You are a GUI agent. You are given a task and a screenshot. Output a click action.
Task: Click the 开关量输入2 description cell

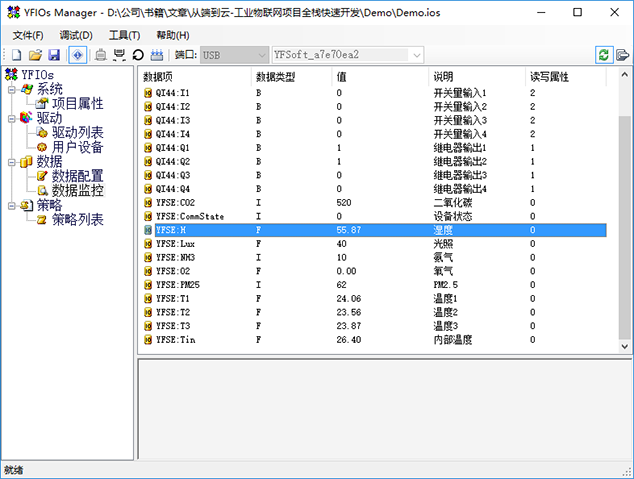pos(460,107)
